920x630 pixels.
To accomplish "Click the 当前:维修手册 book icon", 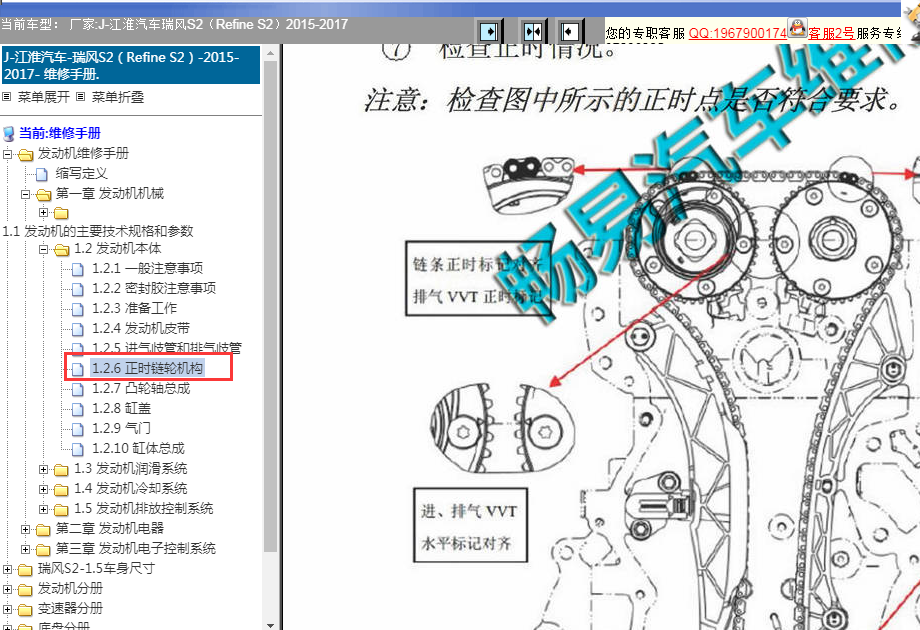I will (x=9, y=134).
